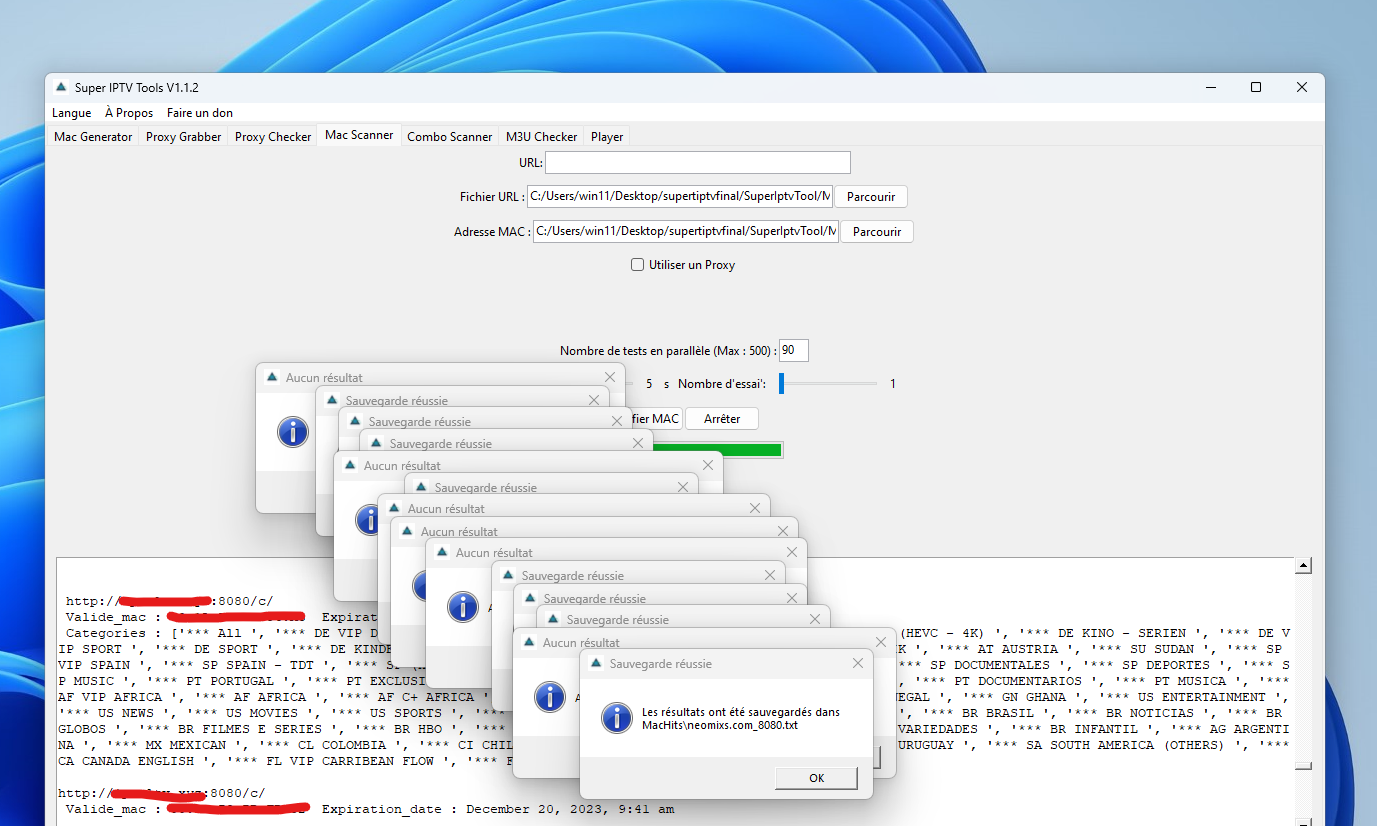1377x826 pixels.
Task: Open the À Propos menu
Action: pos(129,113)
